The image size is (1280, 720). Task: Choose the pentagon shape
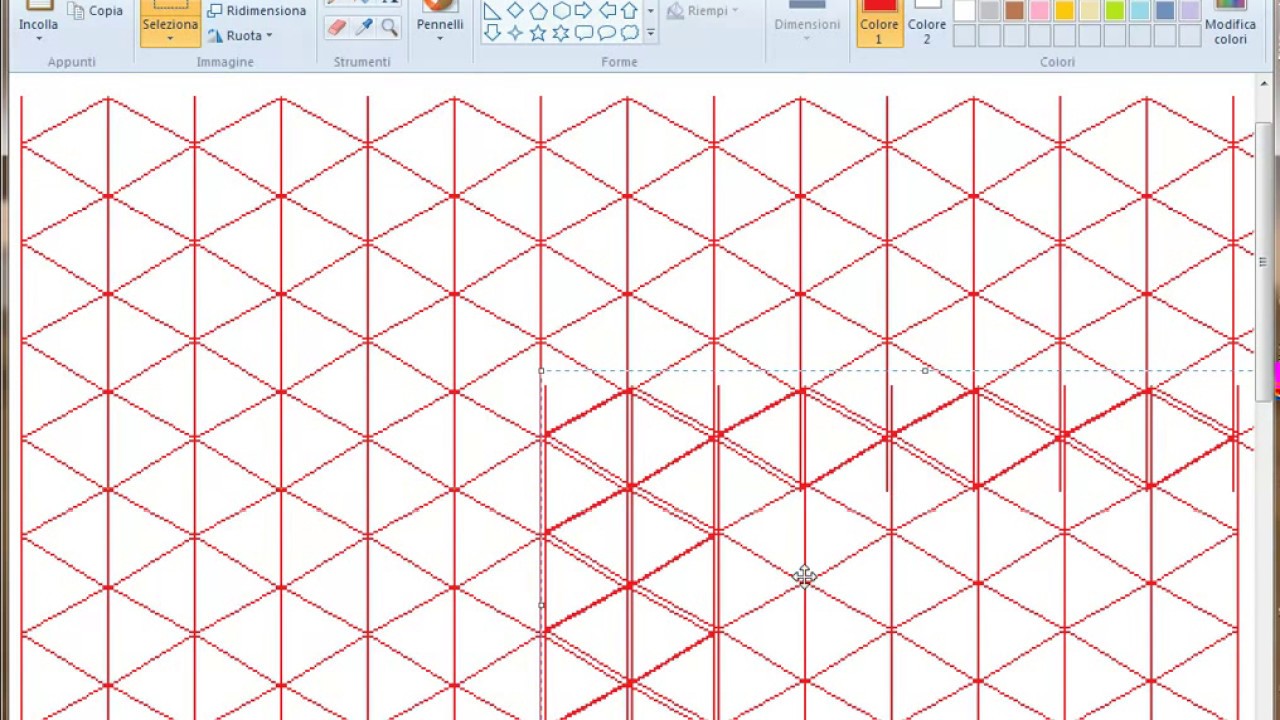538,11
